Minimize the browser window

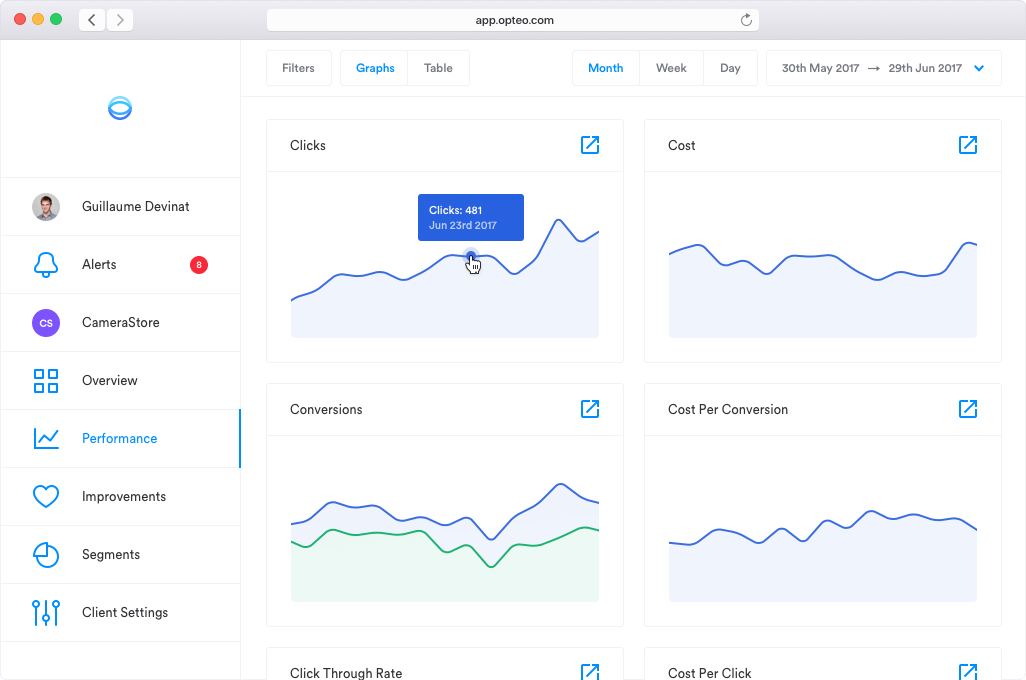pos(38,19)
